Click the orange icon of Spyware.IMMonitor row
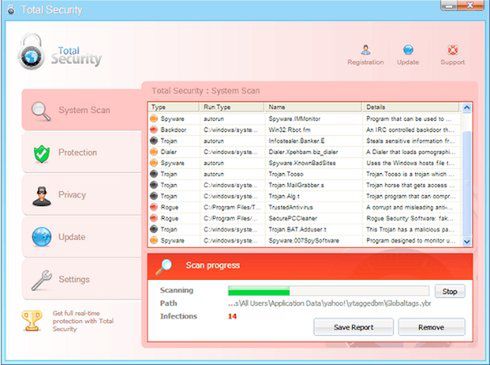490x365 pixels. 154,119
